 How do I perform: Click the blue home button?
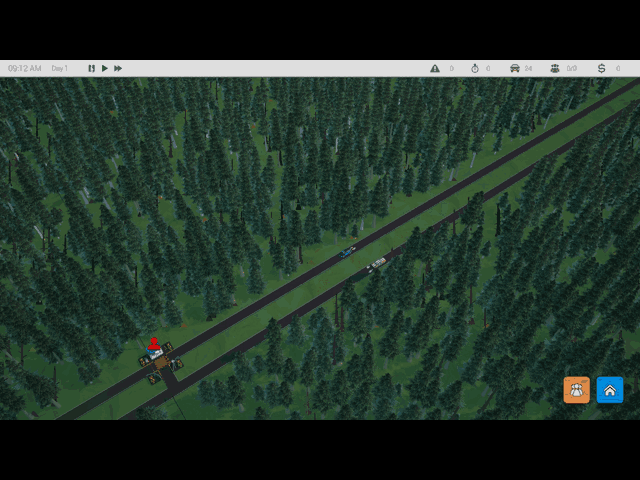click(610, 390)
